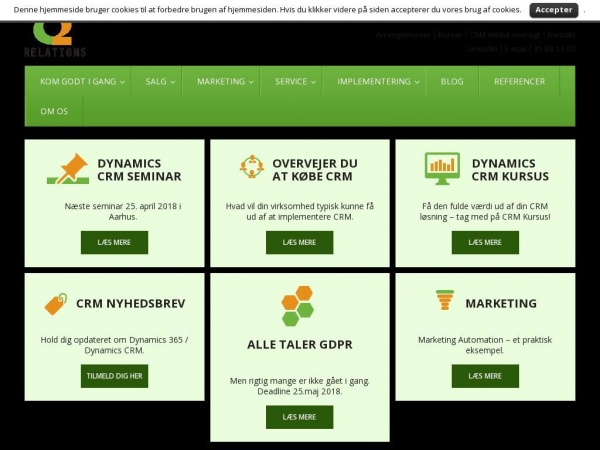This screenshot has width=600, height=450.
Task: Expand the Kom godt i gang chevron
Action: coord(122,82)
